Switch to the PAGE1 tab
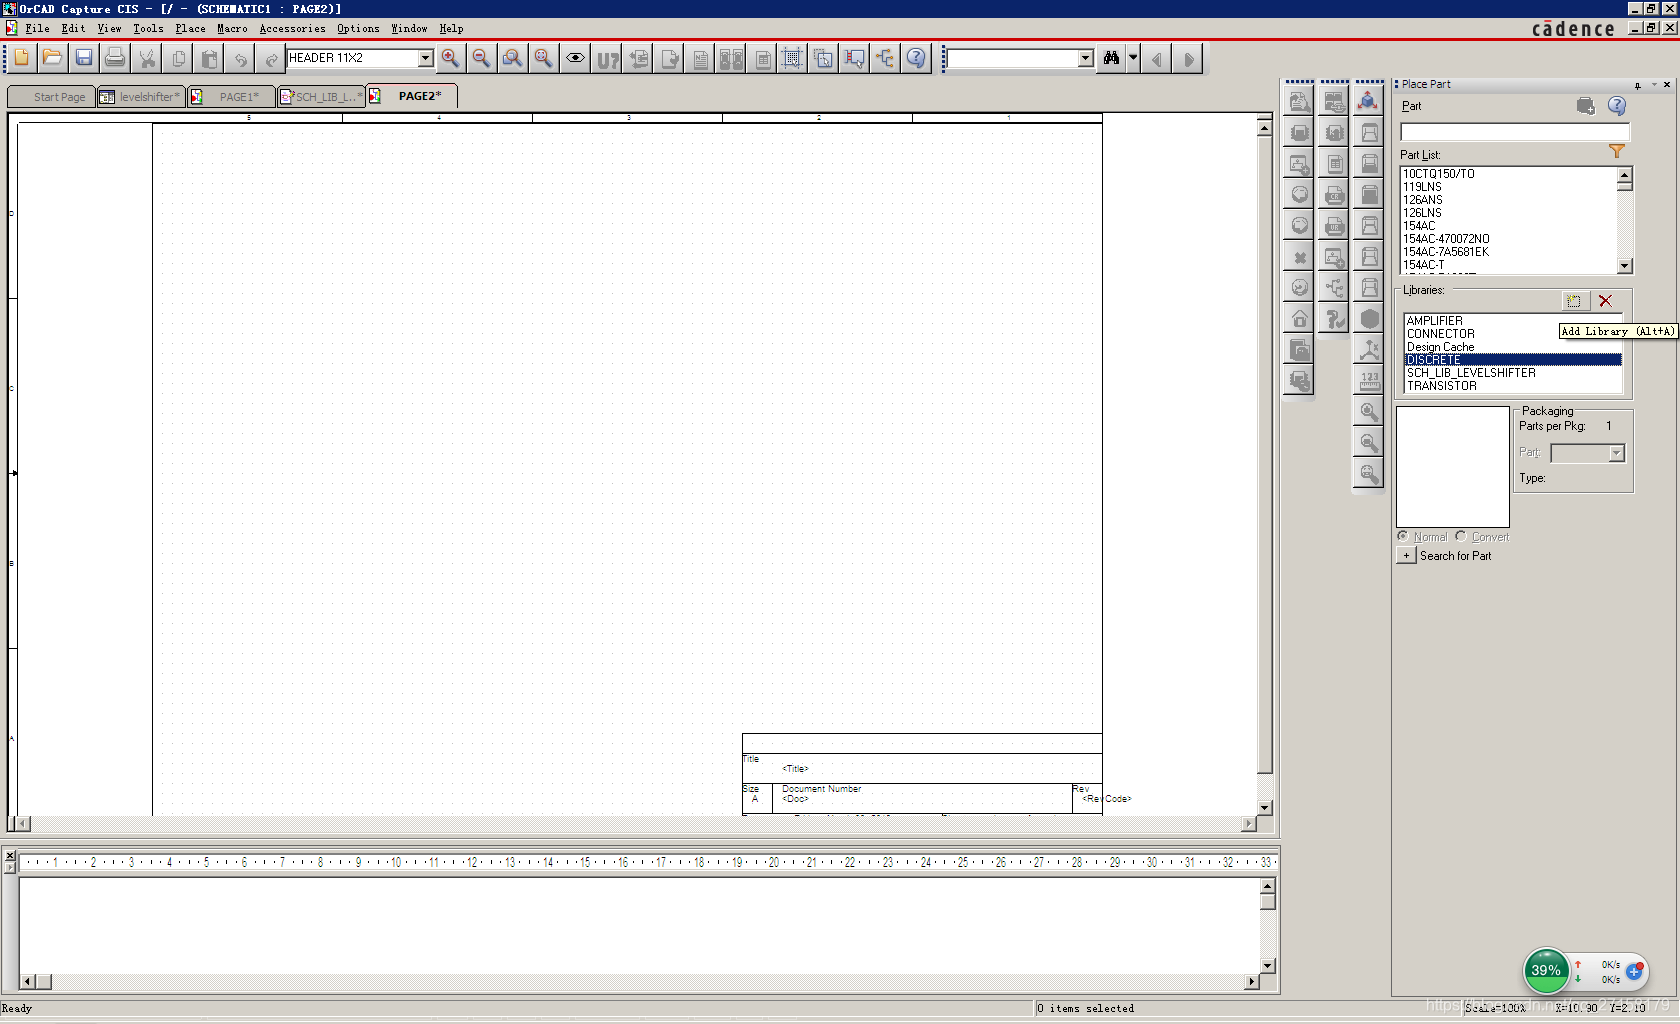The width and height of the screenshot is (1680, 1024). pyautogui.click(x=238, y=97)
